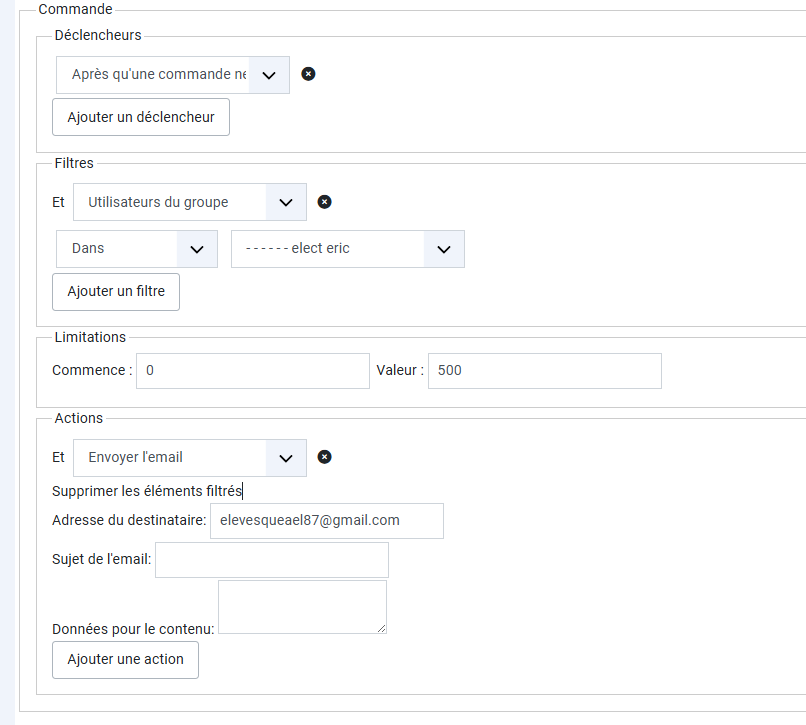
Task: Click 'Ajouter une action' button
Action: click(x=125, y=659)
